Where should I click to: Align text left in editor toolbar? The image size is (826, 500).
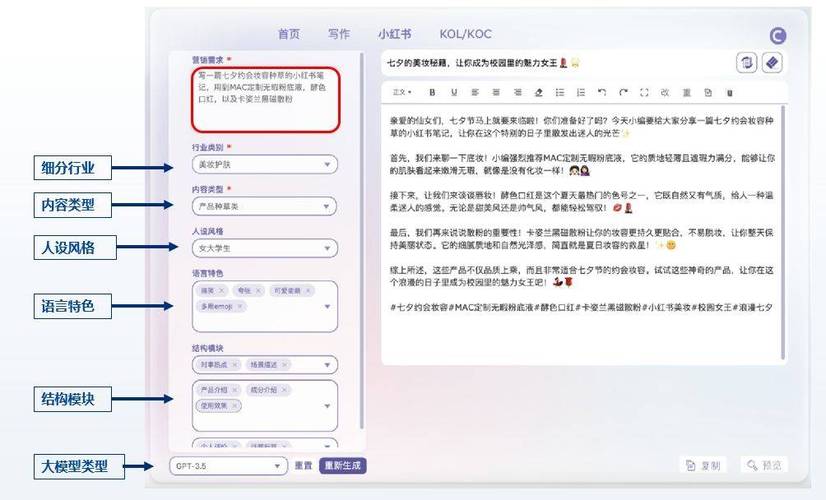point(475,92)
